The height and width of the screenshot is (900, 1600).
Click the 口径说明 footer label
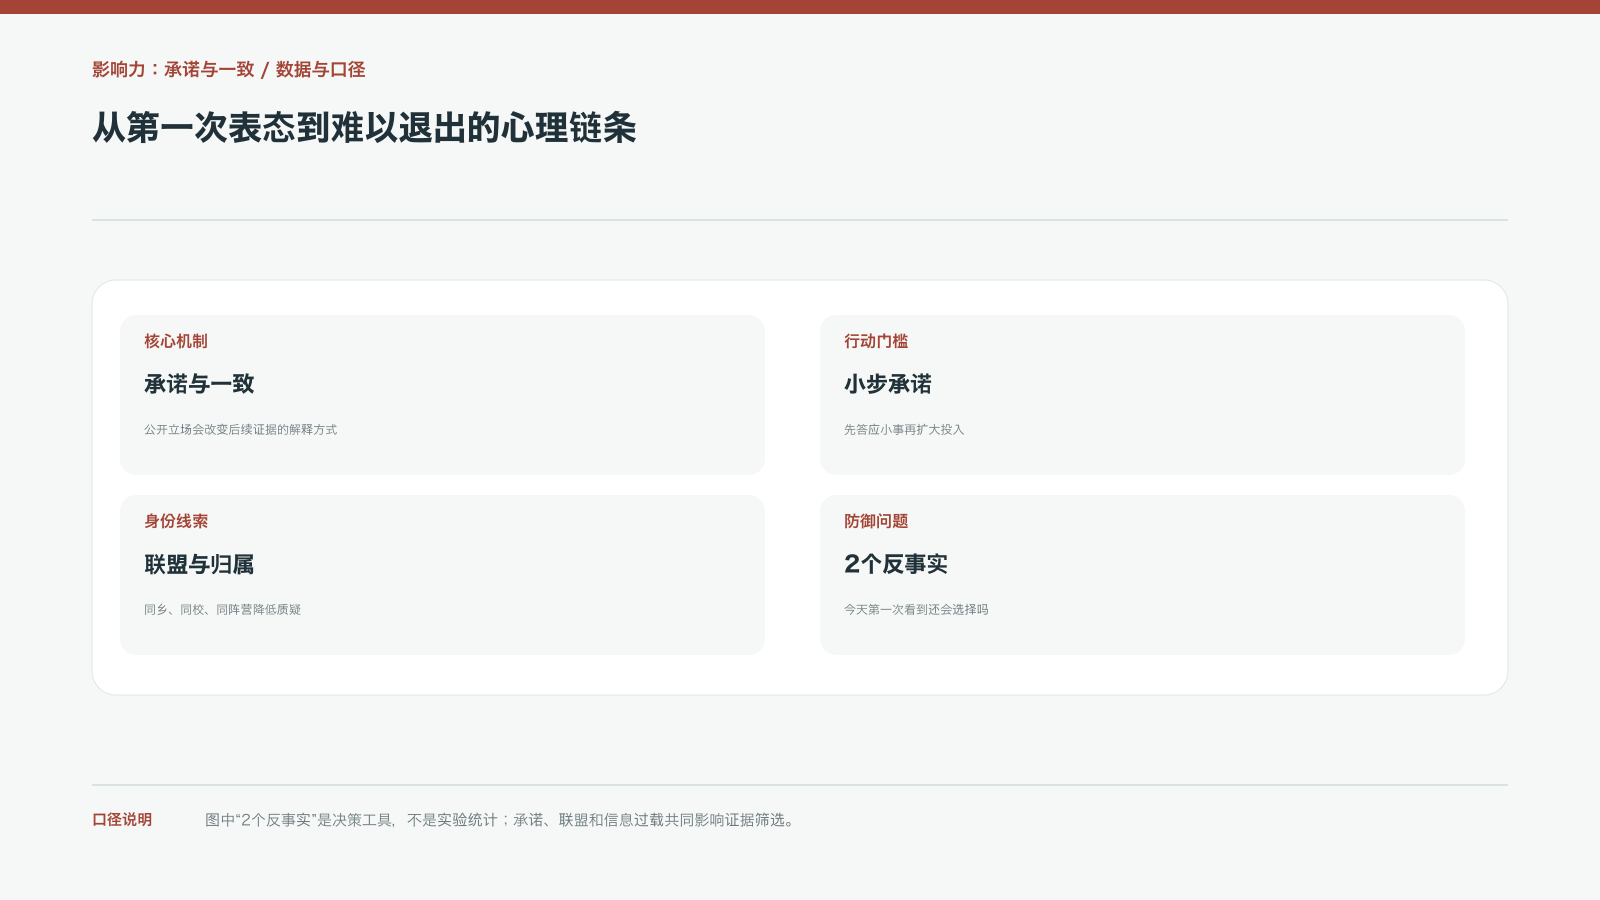point(122,820)
